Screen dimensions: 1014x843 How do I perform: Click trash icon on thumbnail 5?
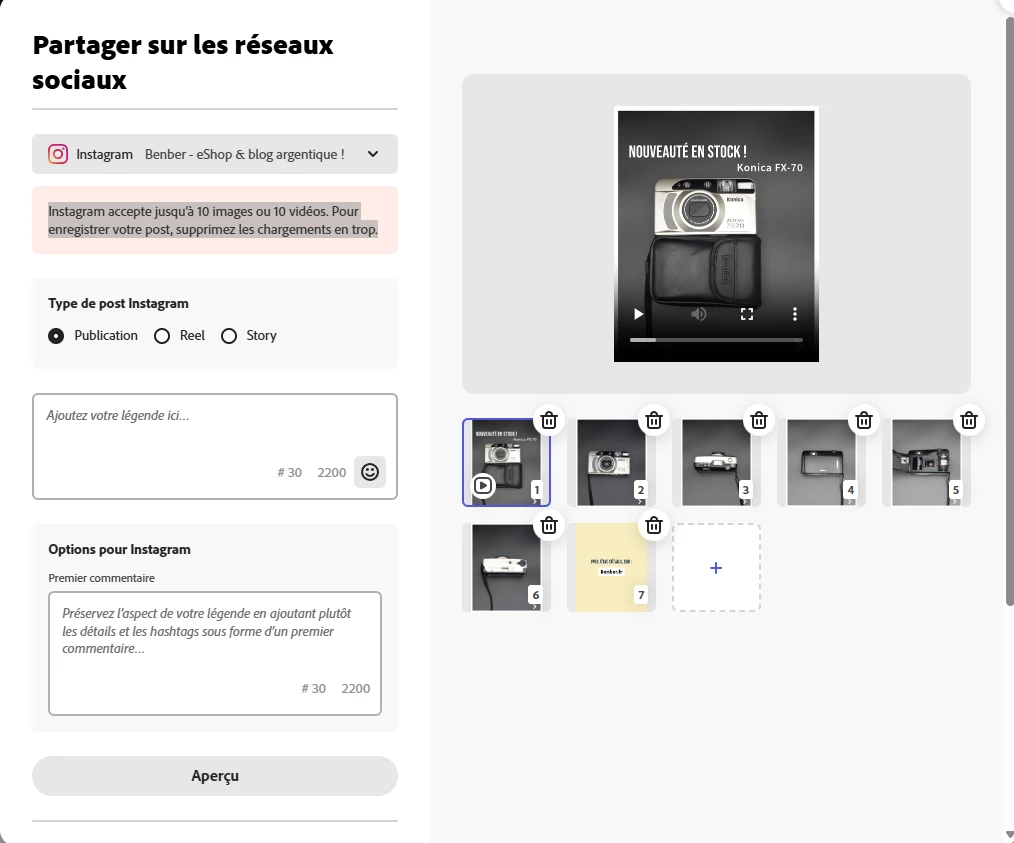pos(969,420)
